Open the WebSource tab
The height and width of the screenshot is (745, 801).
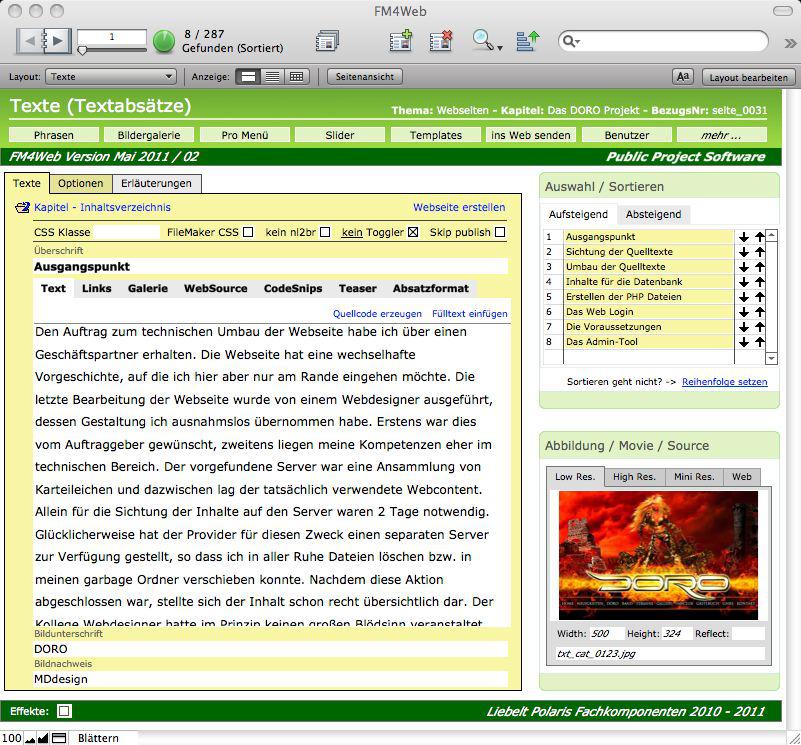click(x=215, y=288)
